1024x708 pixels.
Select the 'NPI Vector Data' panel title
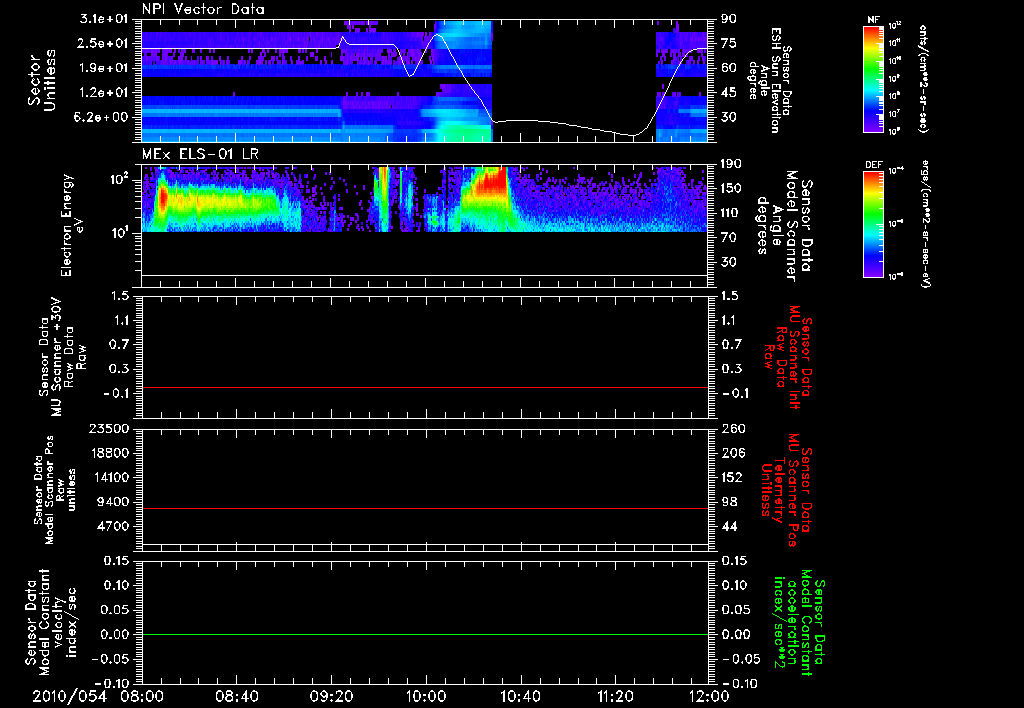click(203, 9)
